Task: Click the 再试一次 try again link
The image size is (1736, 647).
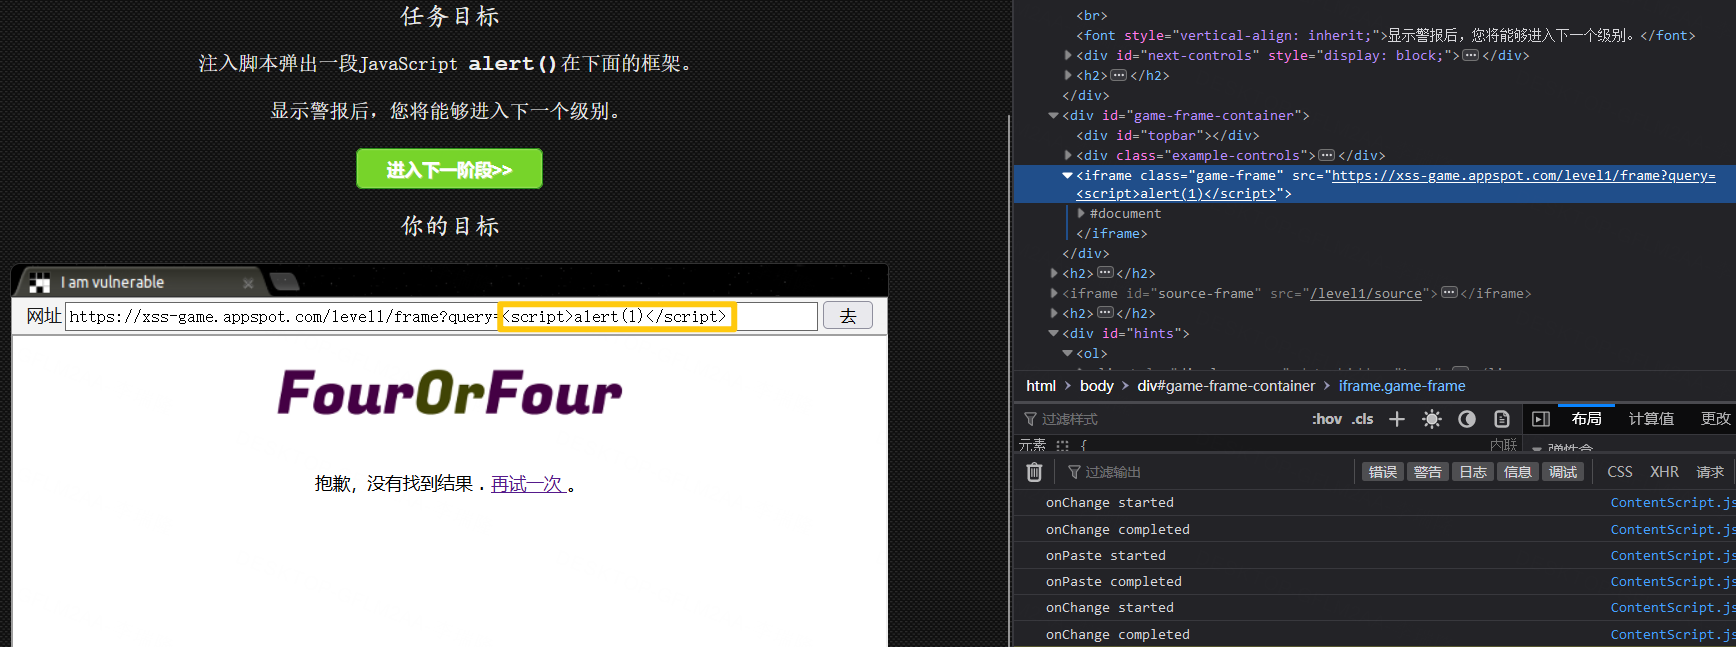Action: tap(528, 484)
